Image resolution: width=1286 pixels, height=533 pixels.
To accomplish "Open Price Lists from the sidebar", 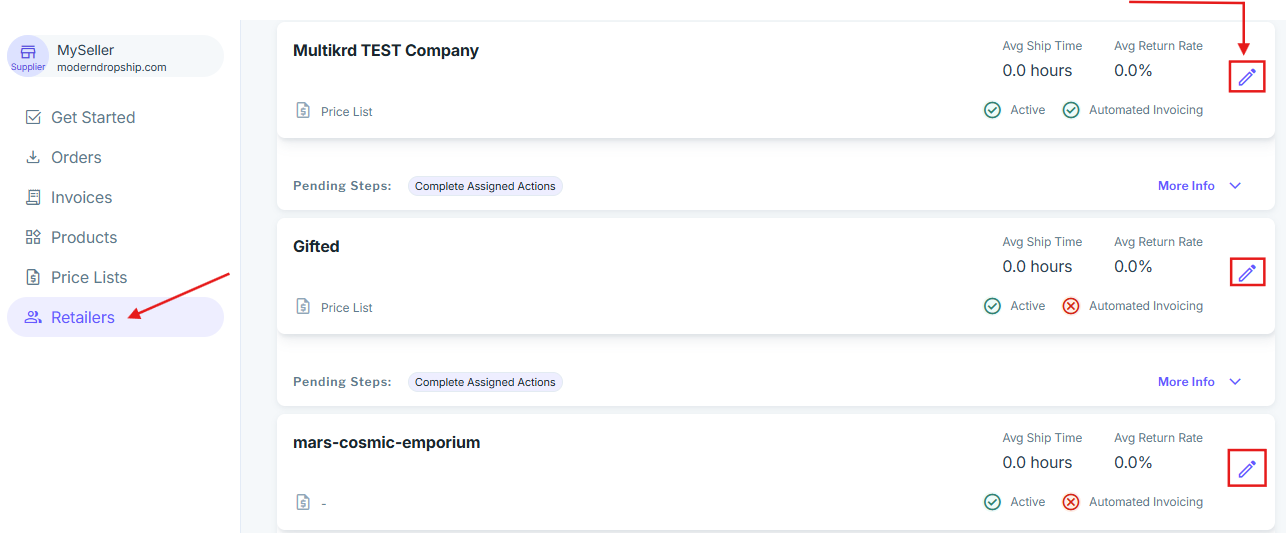I will (x=89, y=277).
